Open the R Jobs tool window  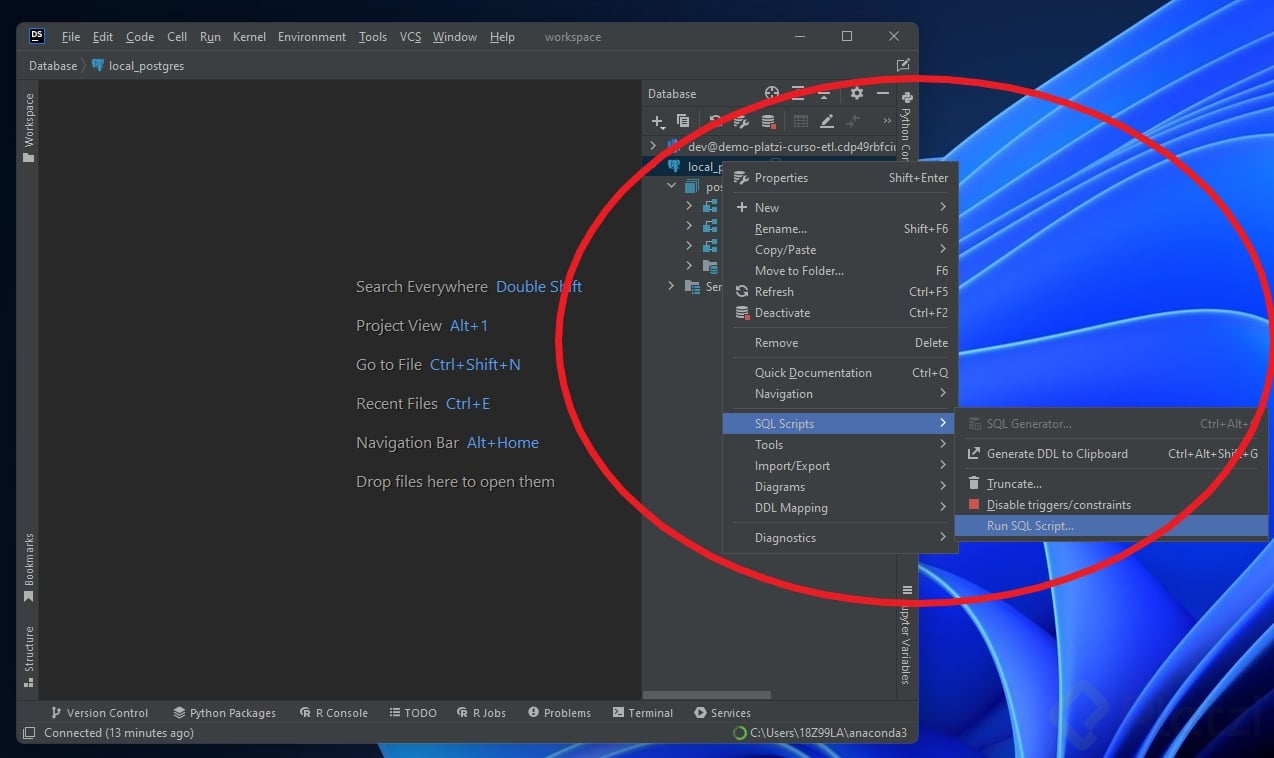(x=481, y=713)
